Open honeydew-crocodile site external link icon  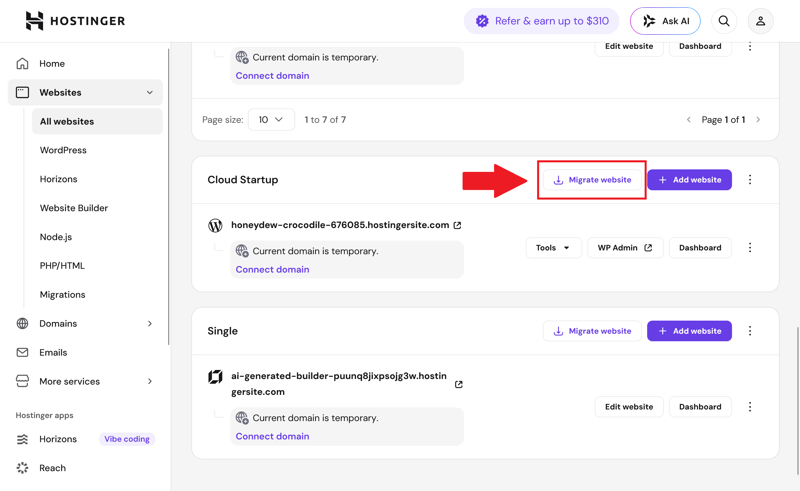458,225
